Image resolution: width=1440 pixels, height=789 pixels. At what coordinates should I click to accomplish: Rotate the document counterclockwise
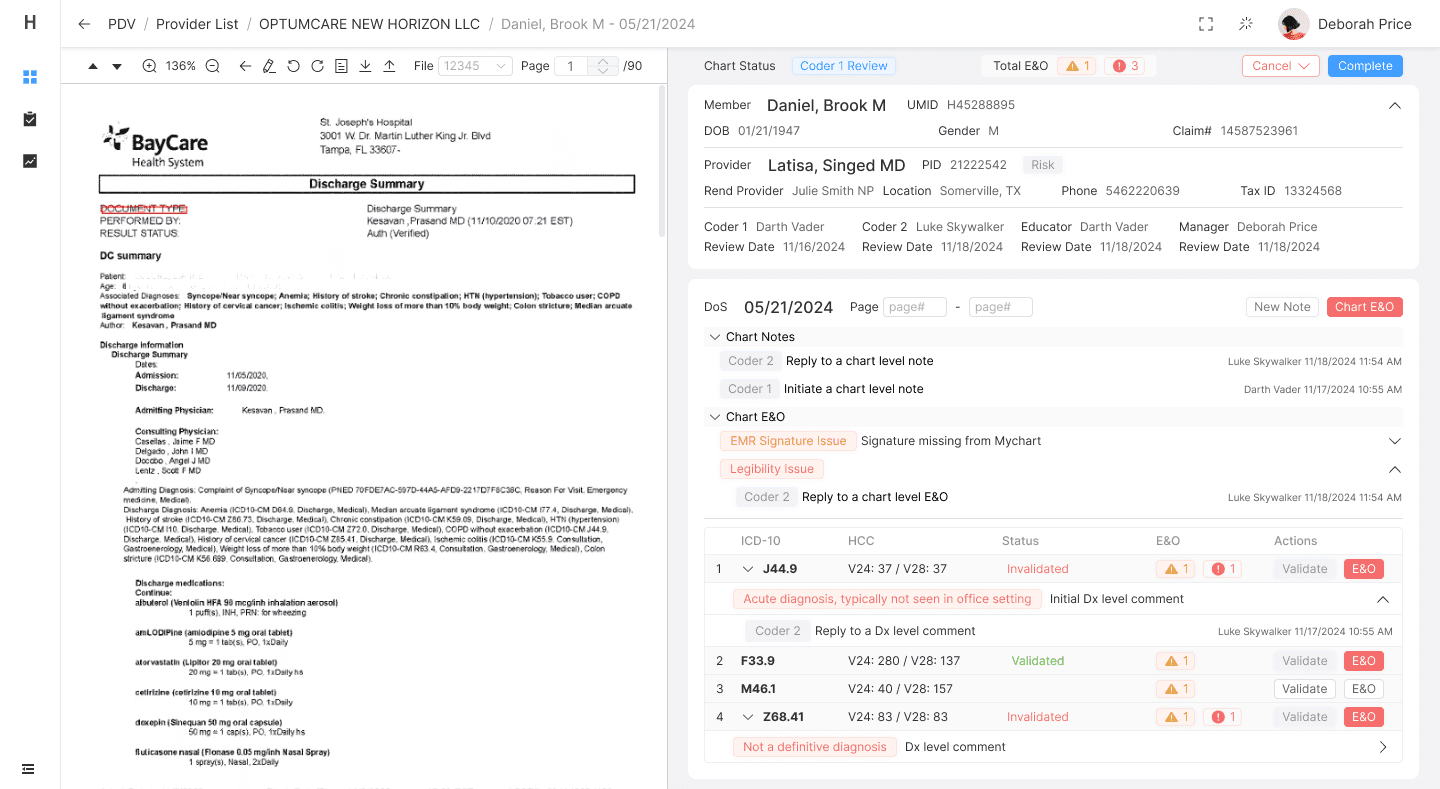293,66
